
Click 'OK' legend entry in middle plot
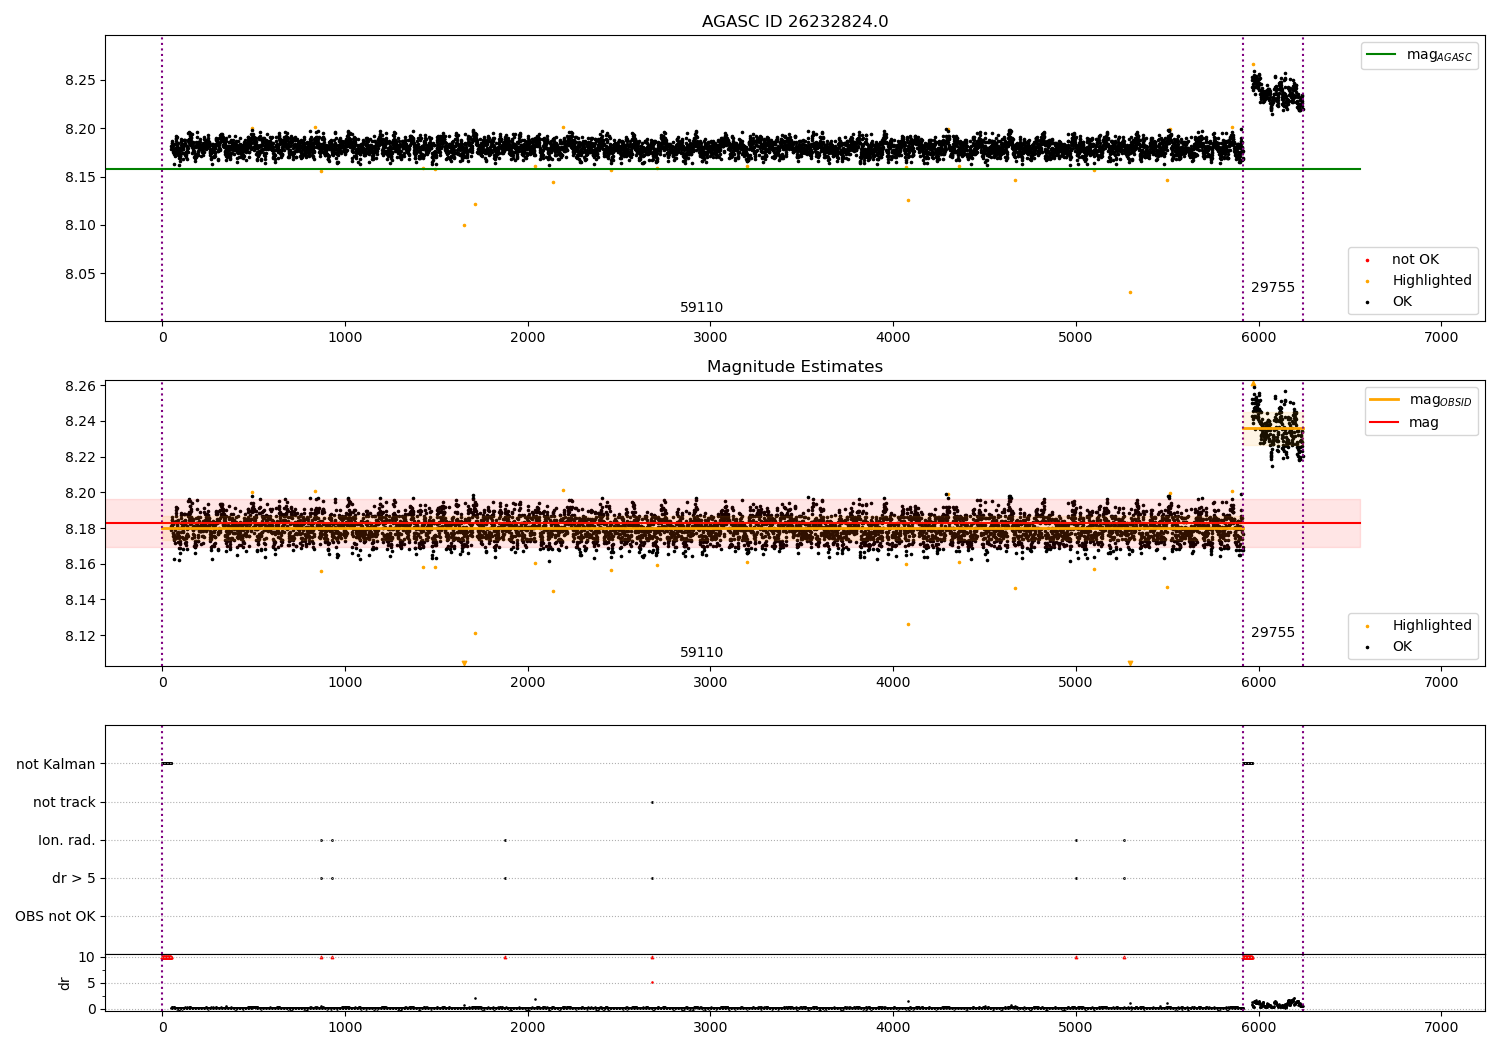pyautogui.click(x=1390, y=647)
